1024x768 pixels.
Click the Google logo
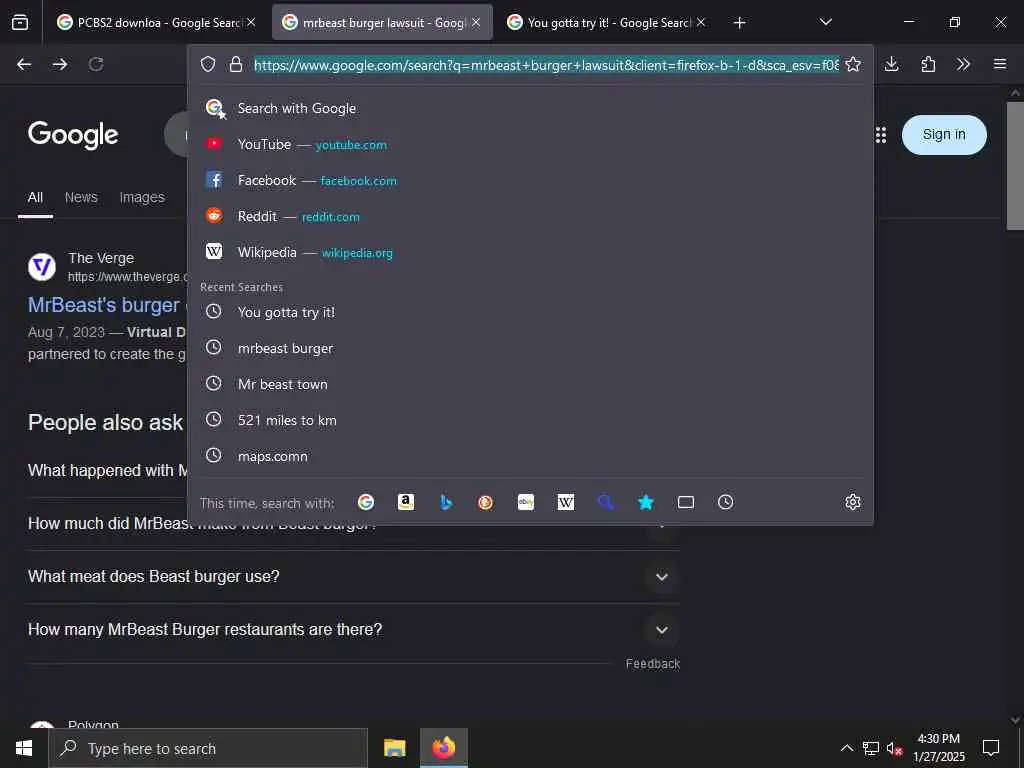coord(73,135)
